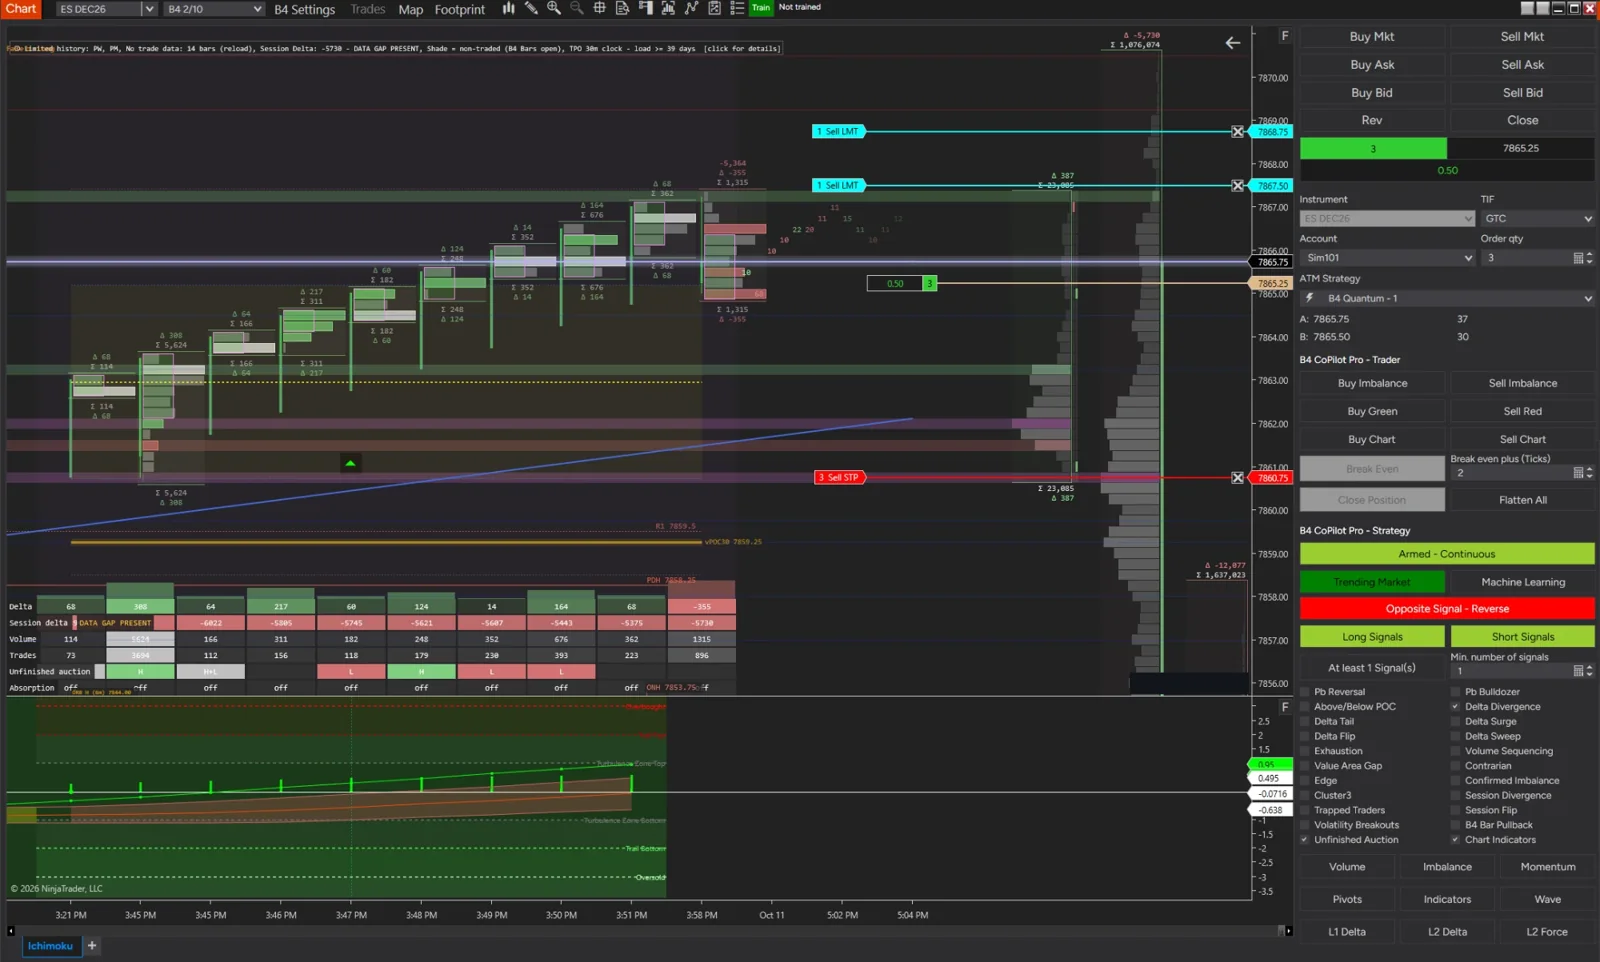Open the data box icon in toolbar
This screenshot has width=1600, height=962.
coord(622,8)
